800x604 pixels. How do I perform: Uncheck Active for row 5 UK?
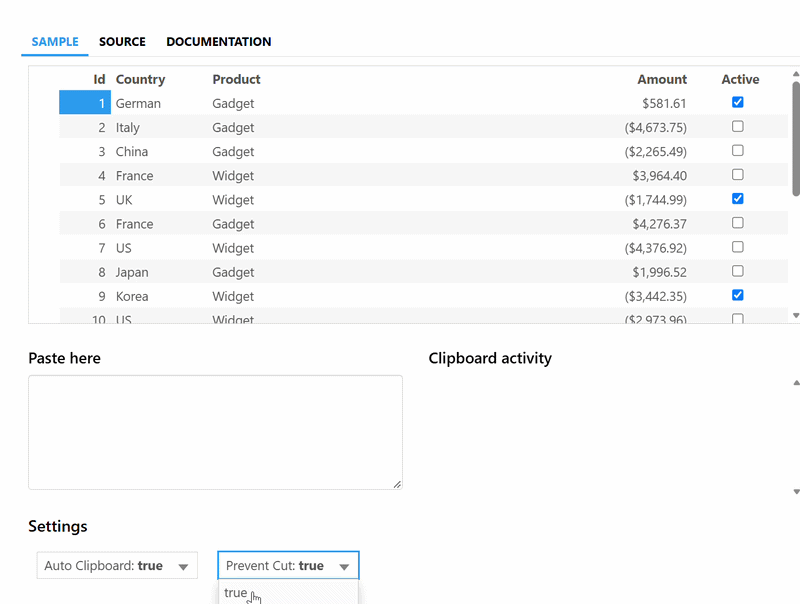[737, 198]
